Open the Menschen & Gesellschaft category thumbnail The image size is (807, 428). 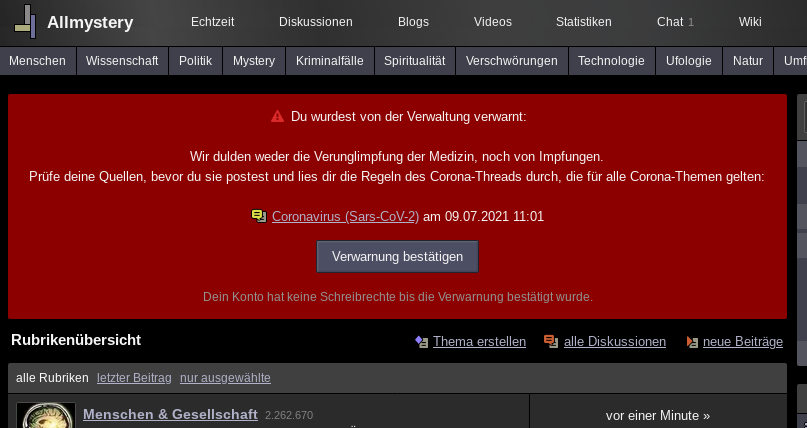click(x=46, y=416)
